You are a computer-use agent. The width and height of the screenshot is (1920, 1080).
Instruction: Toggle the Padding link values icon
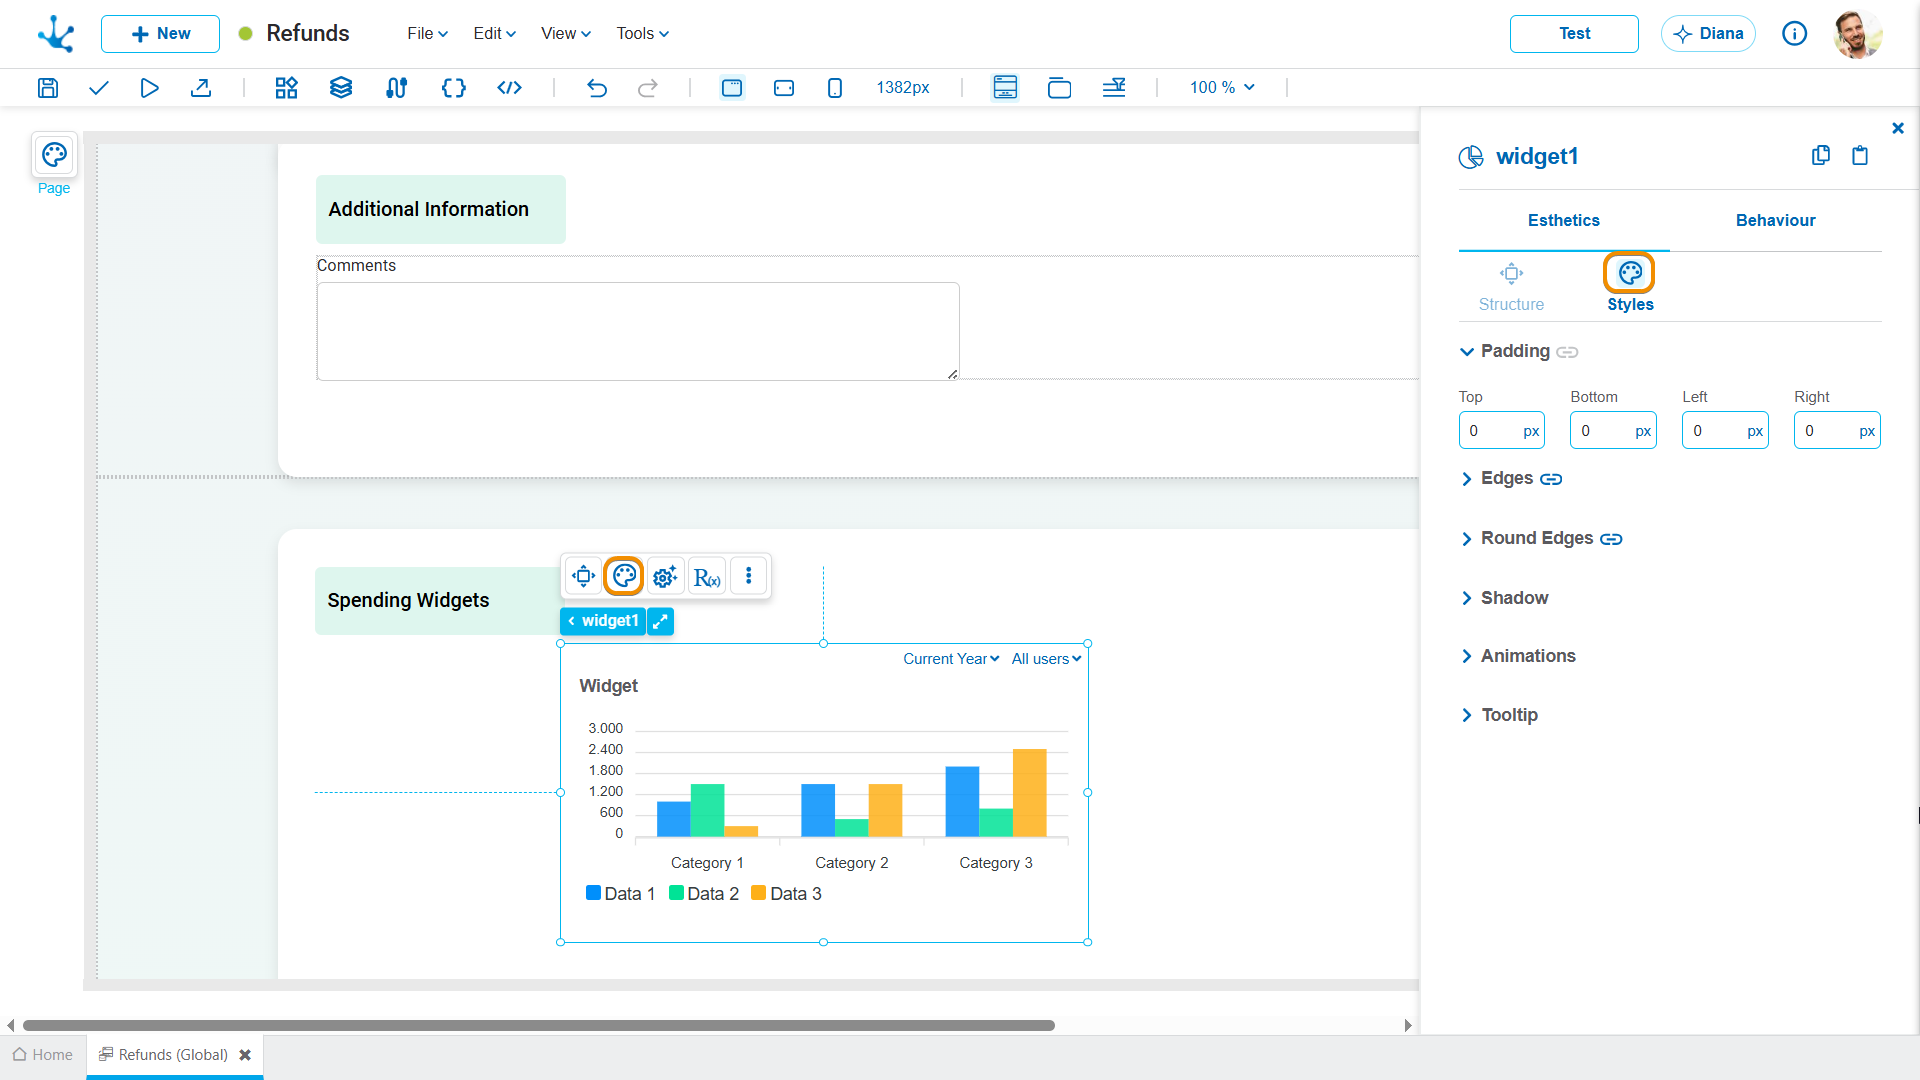point(1568,352)
